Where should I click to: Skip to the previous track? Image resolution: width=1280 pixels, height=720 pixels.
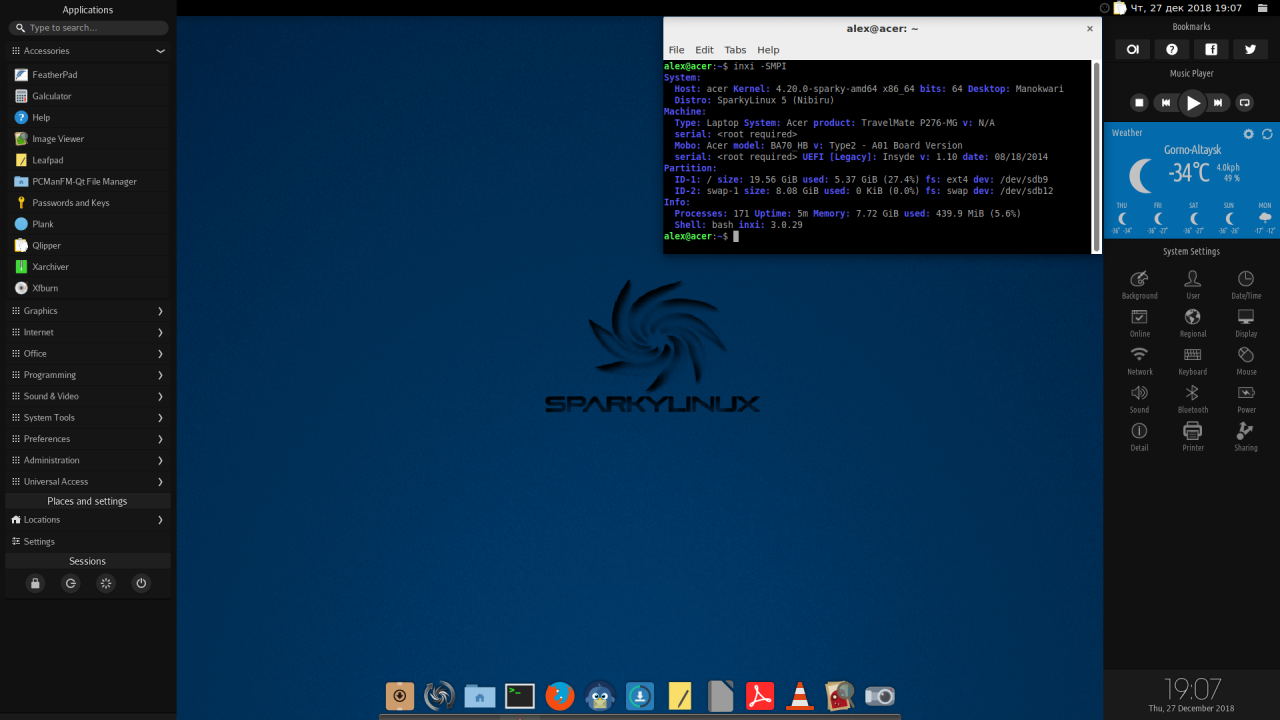pyautogui.click(x=1165, y=102)
